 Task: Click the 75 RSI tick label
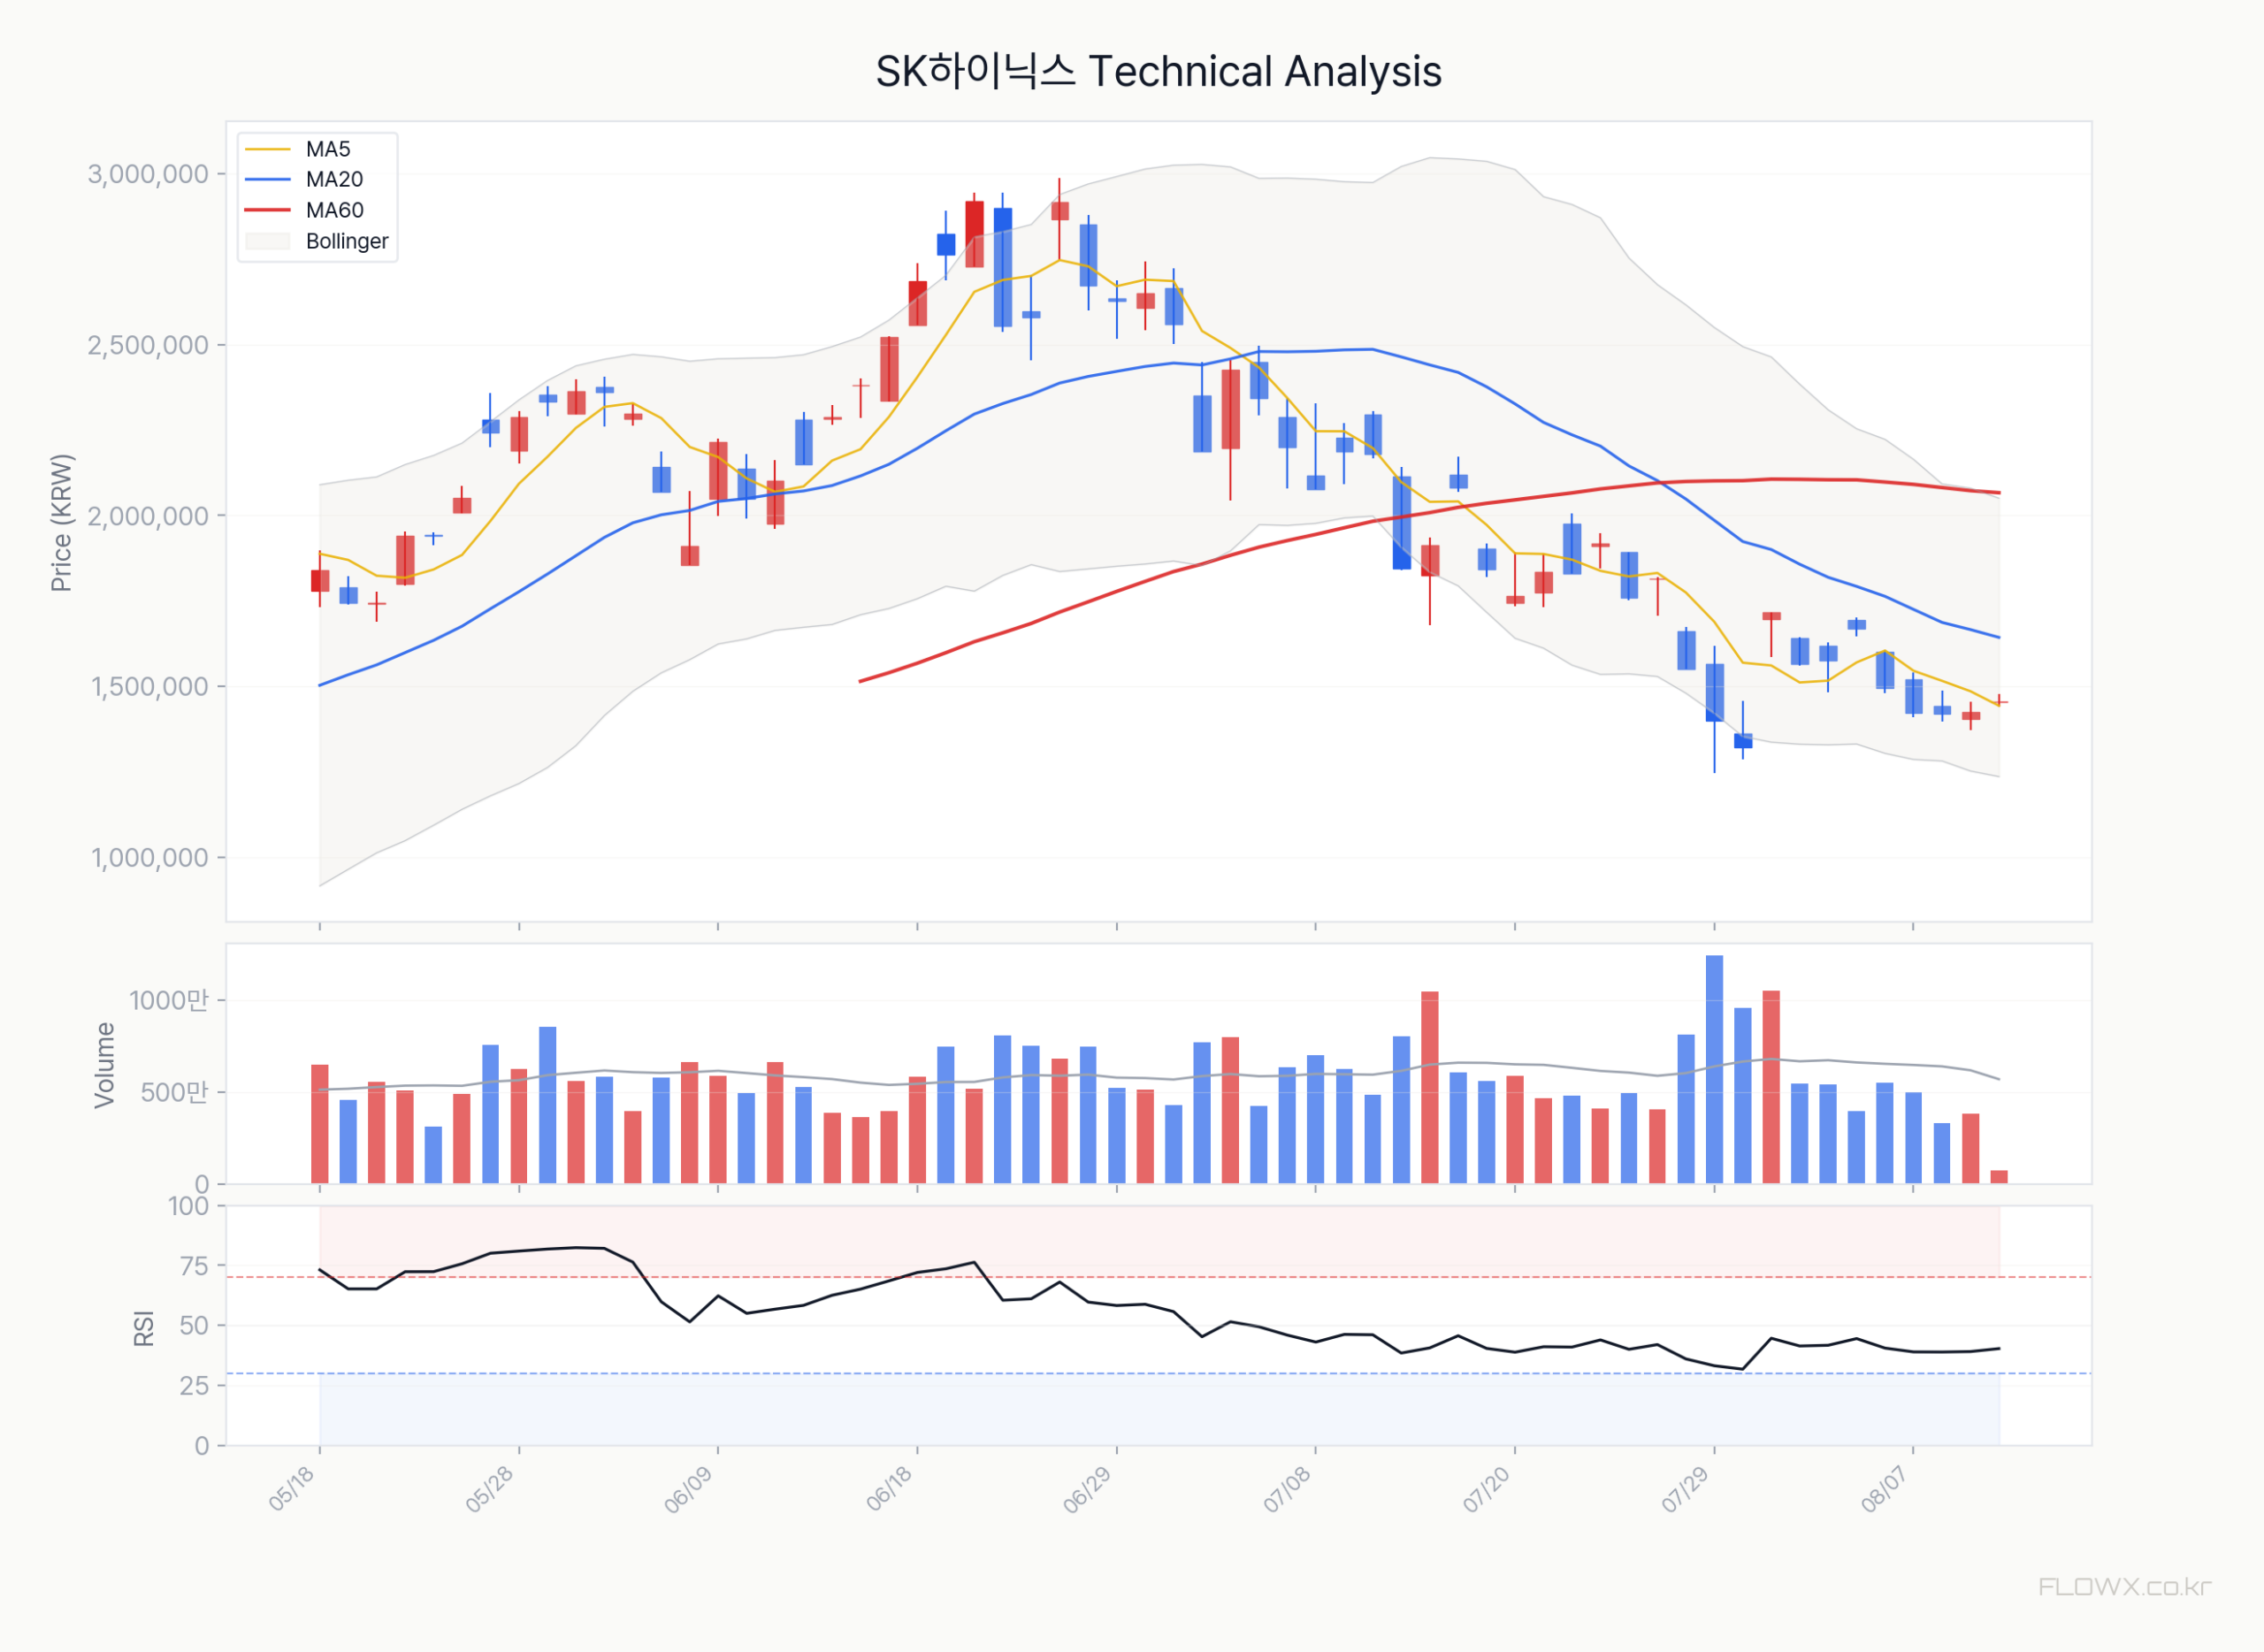(194, 1266)
